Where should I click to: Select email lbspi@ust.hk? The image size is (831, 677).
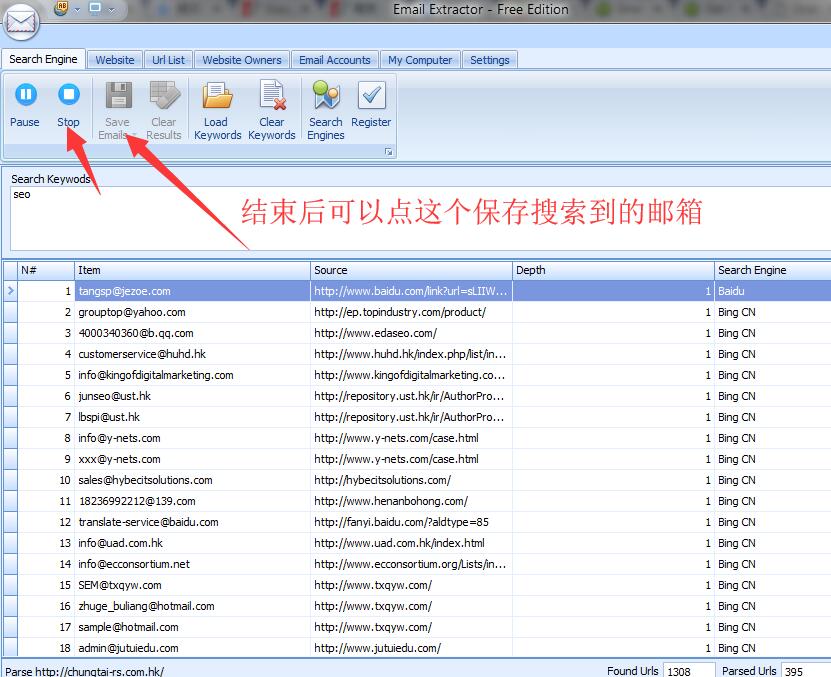109,417
